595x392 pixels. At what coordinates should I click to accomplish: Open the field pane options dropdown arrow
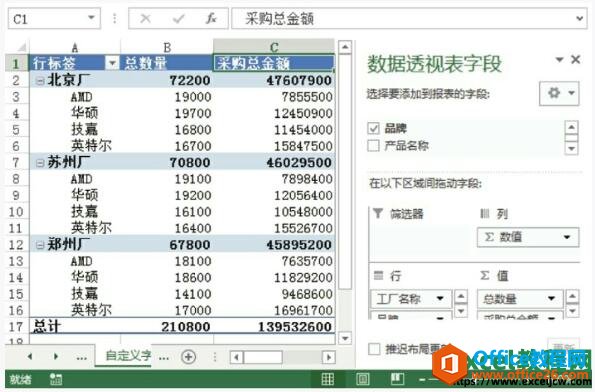(x=559, y=60)
